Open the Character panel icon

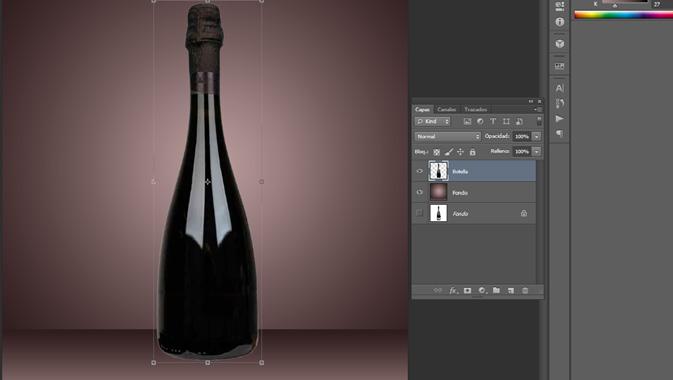click(x=560, y=88)
